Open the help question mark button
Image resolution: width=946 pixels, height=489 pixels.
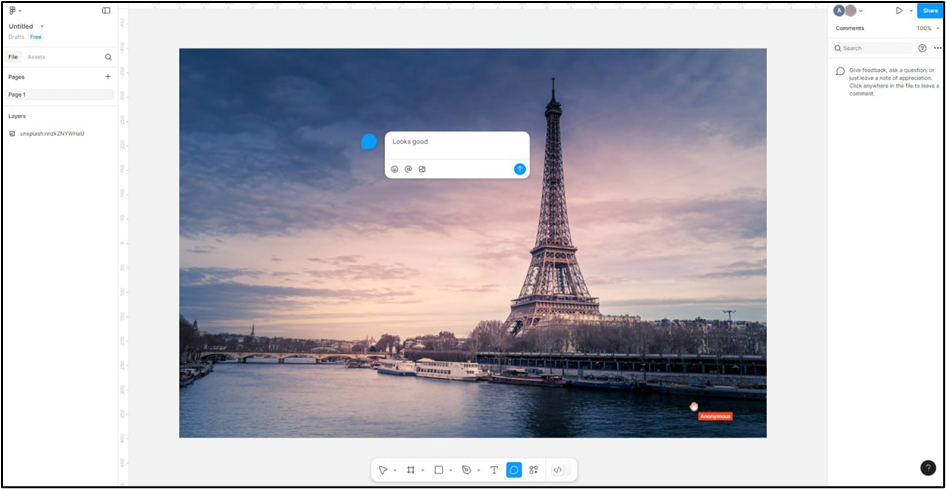[x=928, y=468]
